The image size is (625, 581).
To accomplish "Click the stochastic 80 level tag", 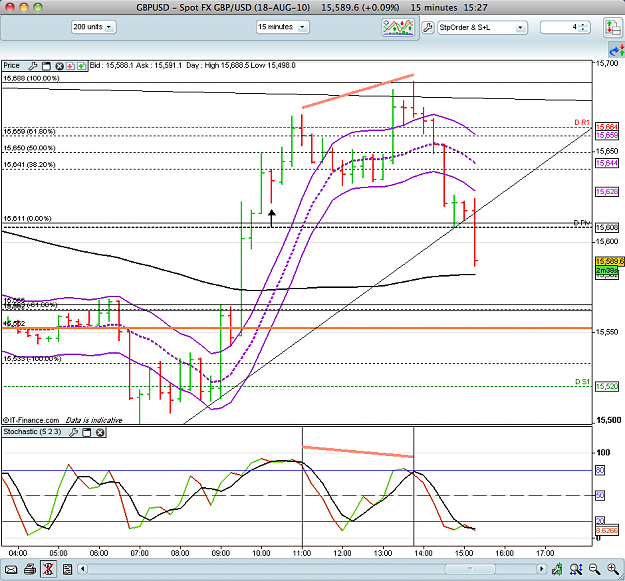I will point(600,471).
